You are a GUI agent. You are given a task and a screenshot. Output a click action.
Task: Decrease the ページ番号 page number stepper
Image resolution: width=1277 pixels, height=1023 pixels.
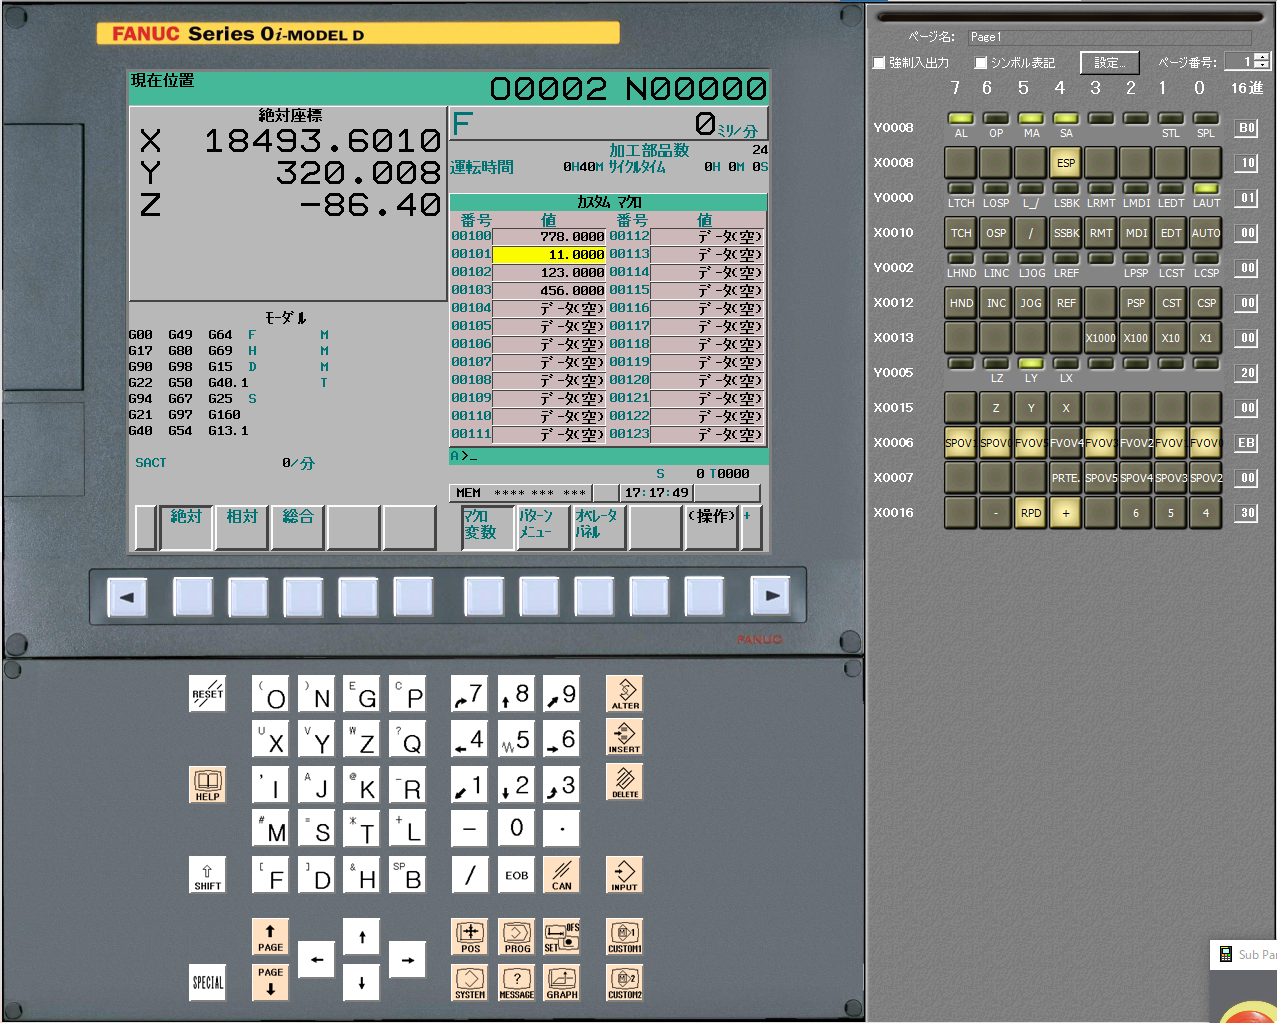click(x=1262, y=66)
